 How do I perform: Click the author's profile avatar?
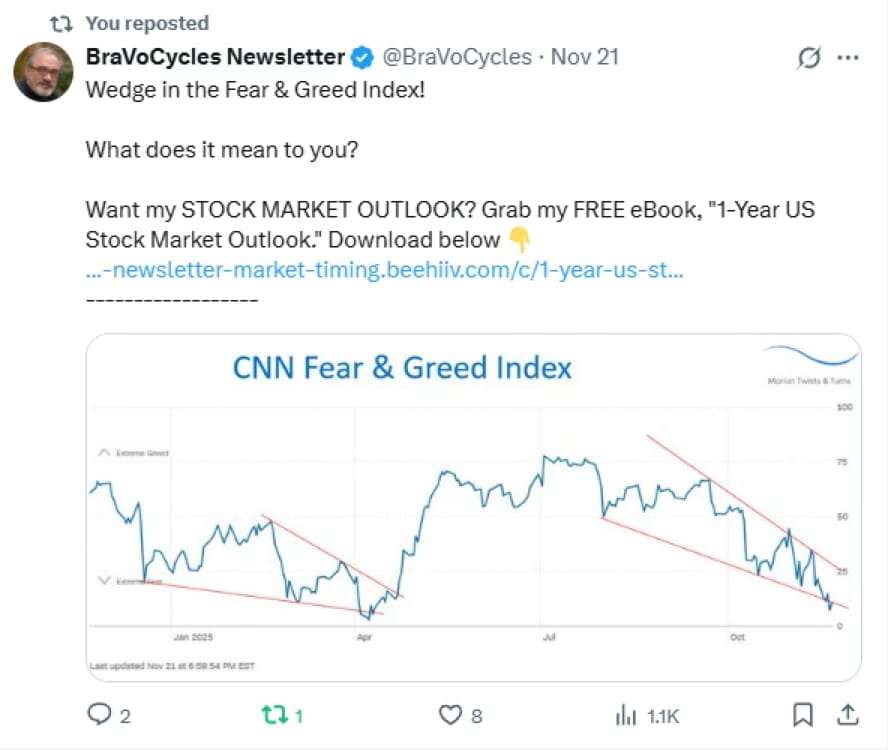[43, 72]
